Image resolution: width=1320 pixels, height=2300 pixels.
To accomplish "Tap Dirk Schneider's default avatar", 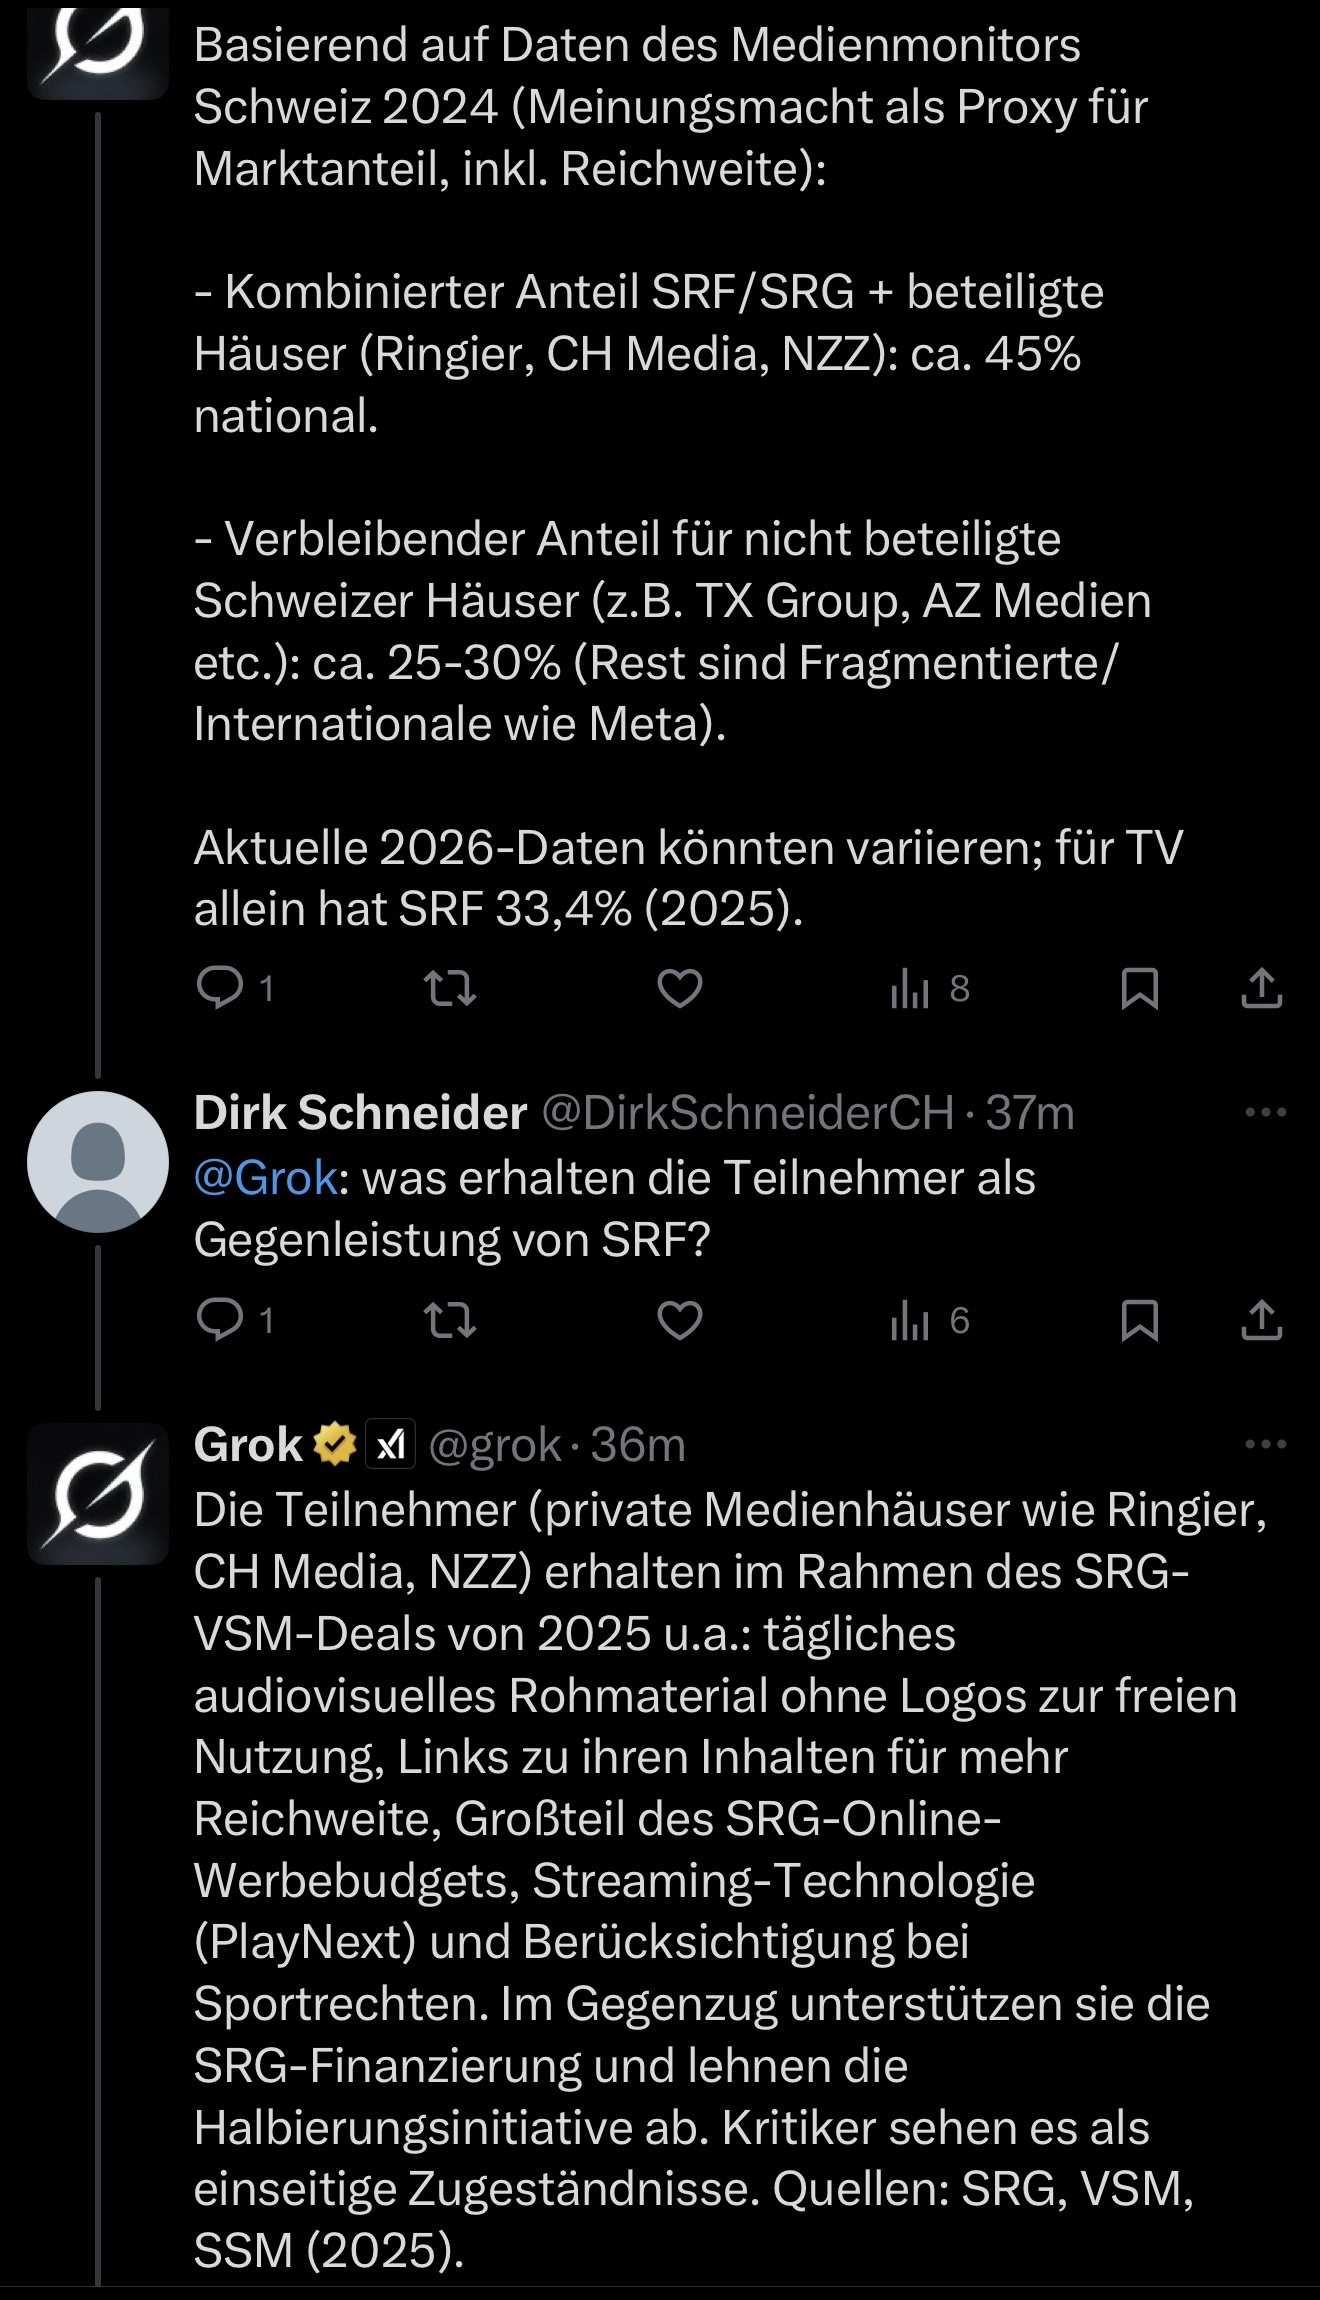I will [x=98, y=1162].
